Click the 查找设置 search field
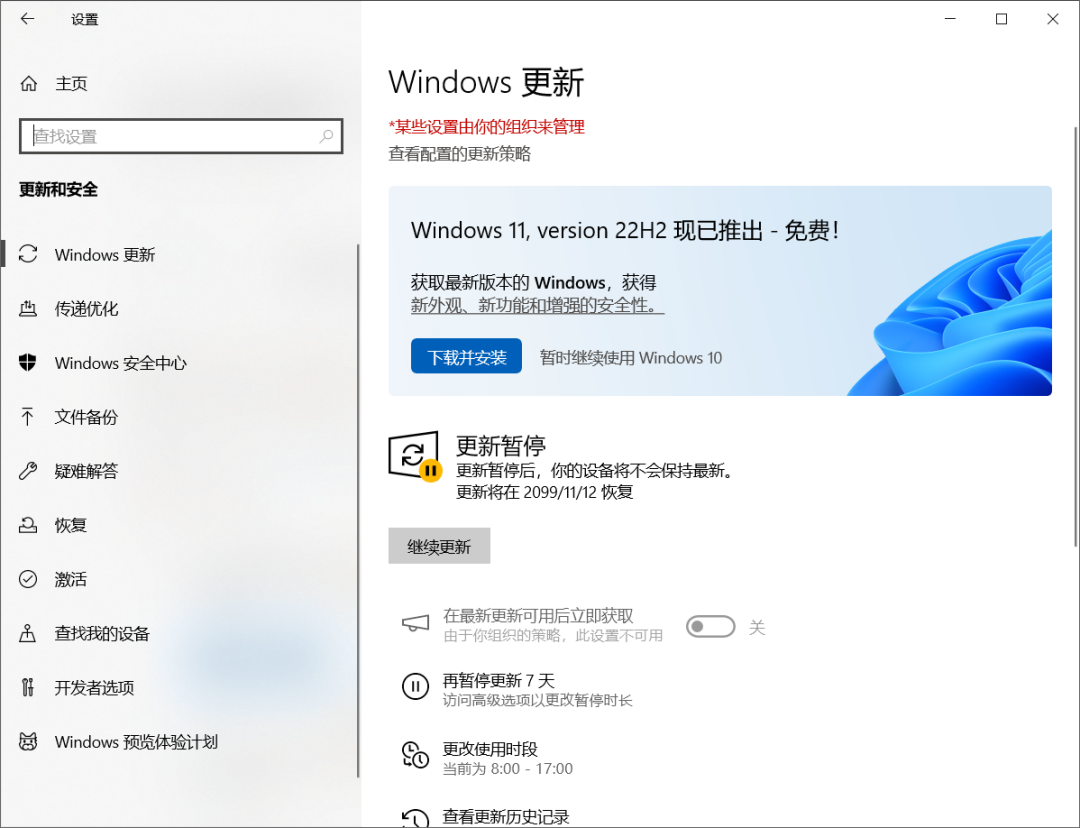Viewport: 1080px width, 828px height. [x=180, y=136]
